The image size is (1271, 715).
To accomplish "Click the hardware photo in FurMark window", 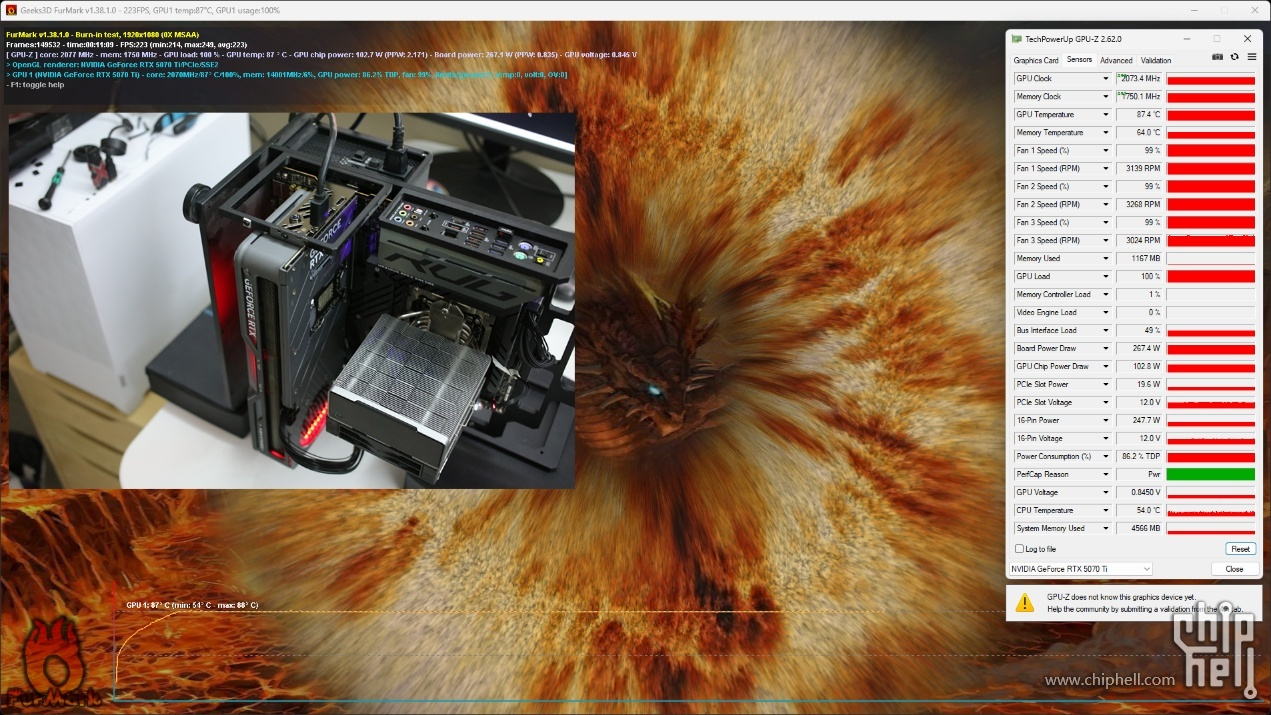I will [x=292, y=300].
